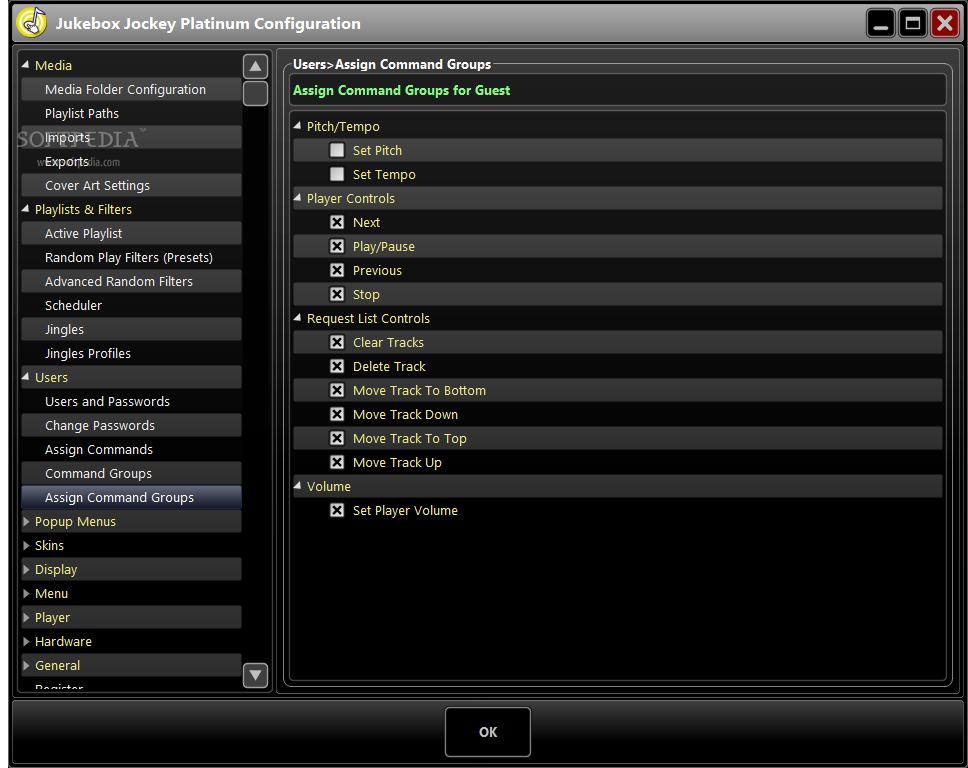This screenshot has width=968, height=768.
Task: Select Advanced Random Filters
Action: [131, 282]
